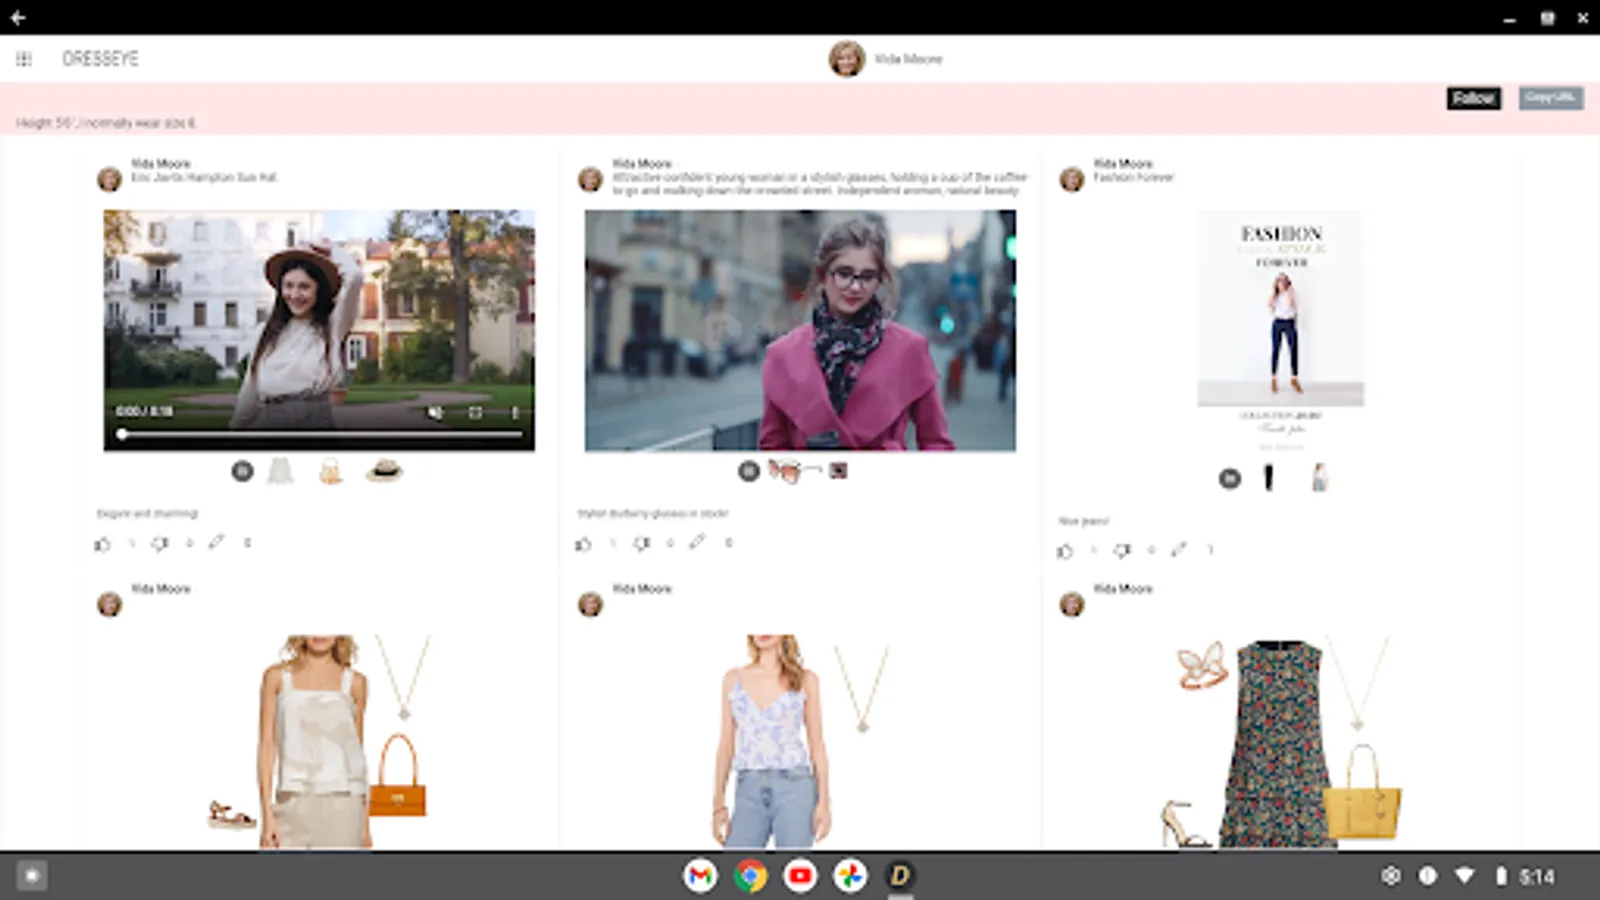Click the round shop icon under Fashion Forever image

1229,479
